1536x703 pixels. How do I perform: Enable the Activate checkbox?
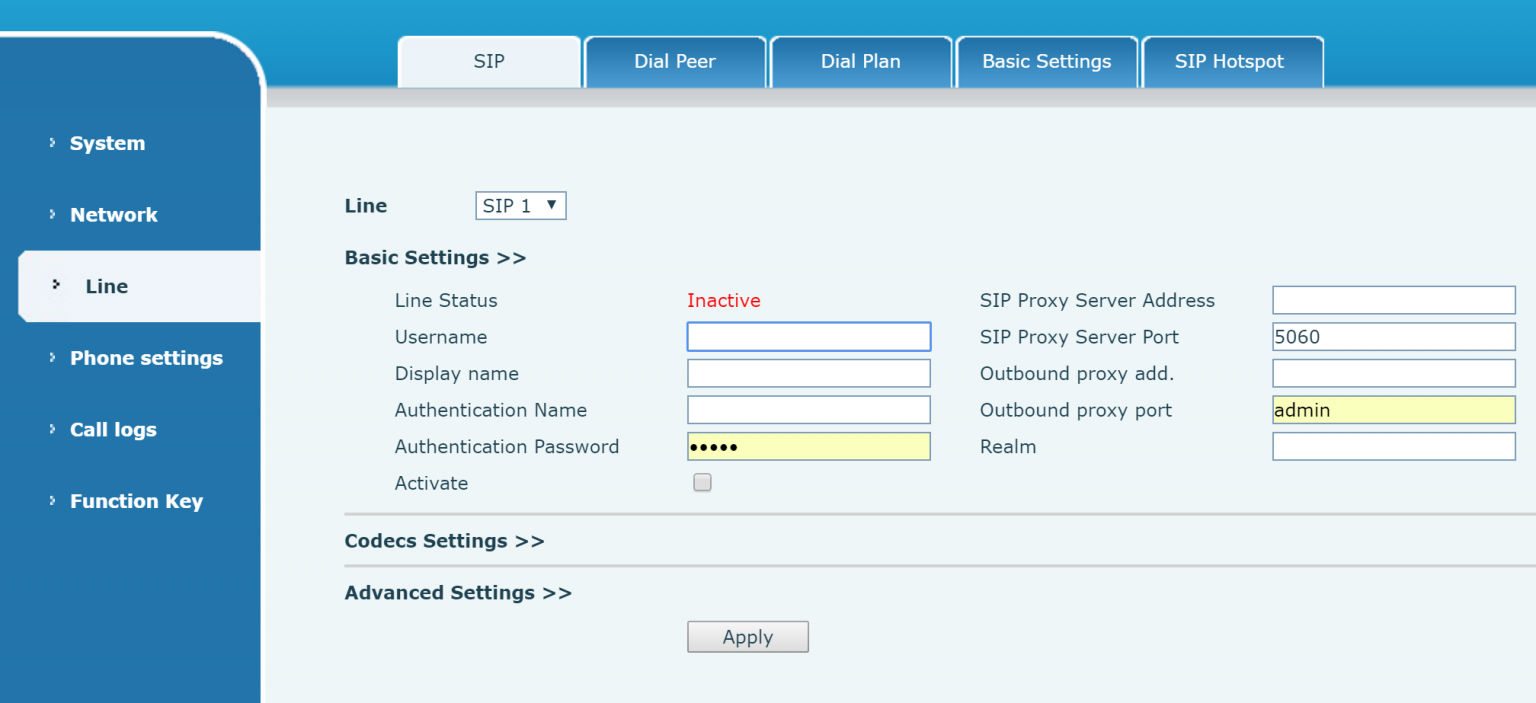[x=703, y=483]
